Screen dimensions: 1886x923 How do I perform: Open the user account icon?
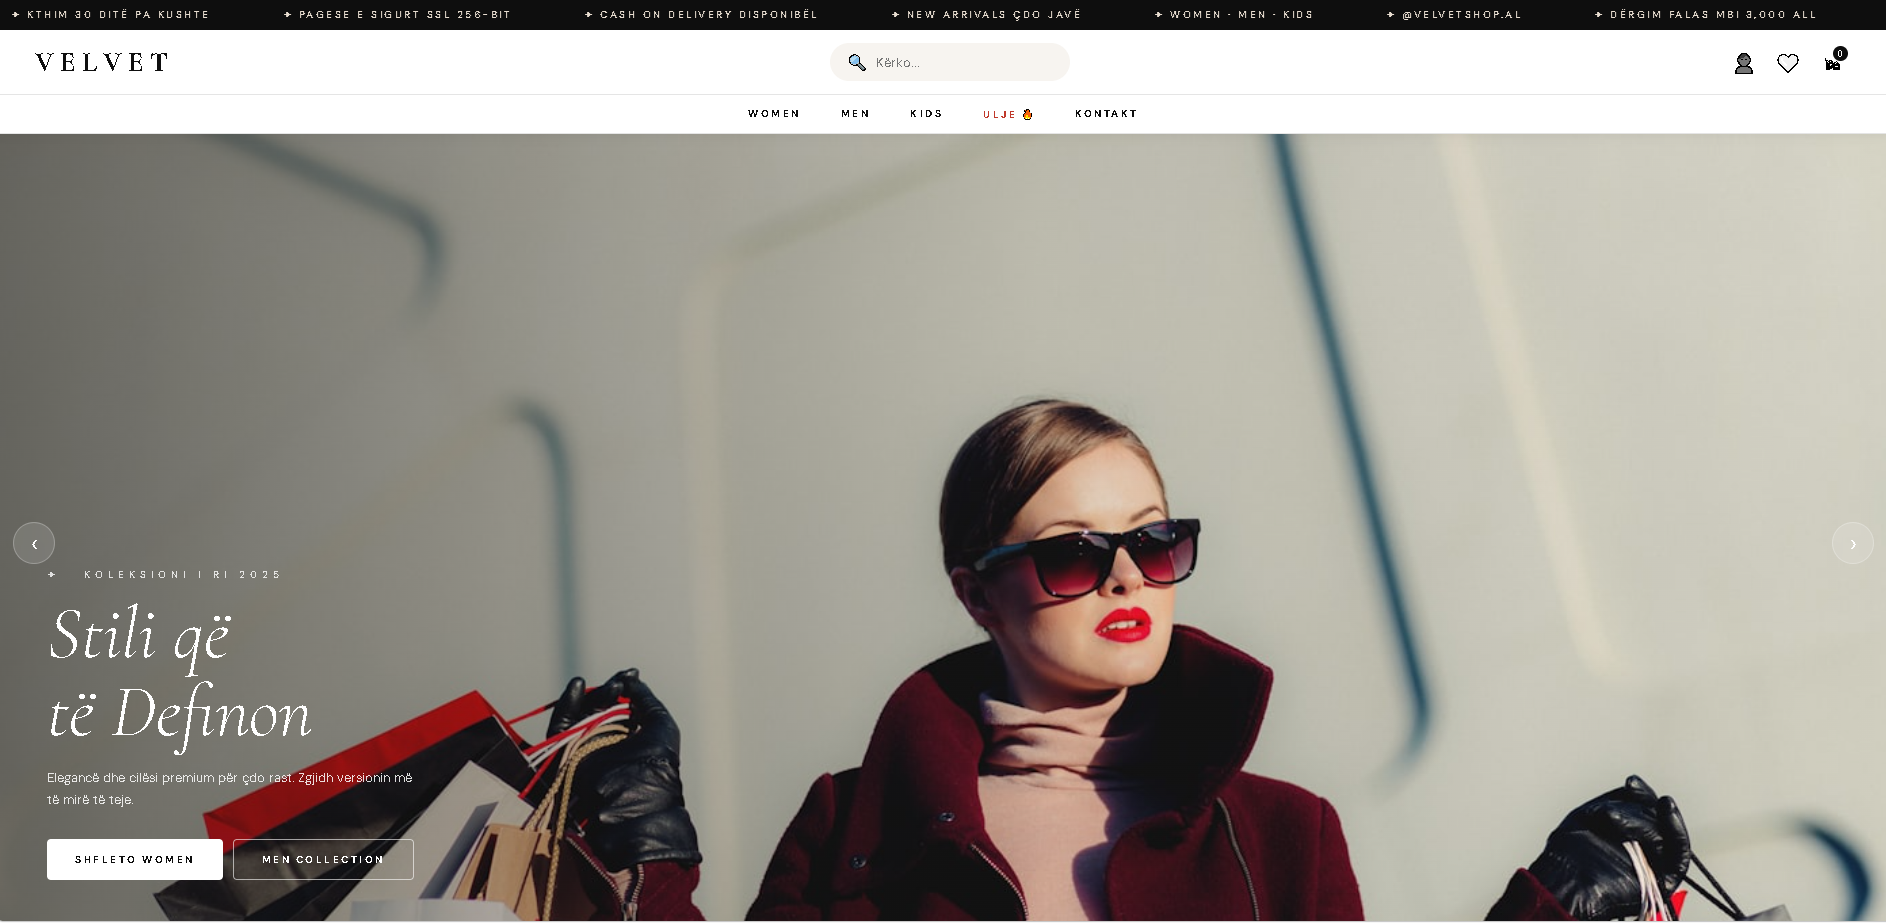tap(1743, 64)
